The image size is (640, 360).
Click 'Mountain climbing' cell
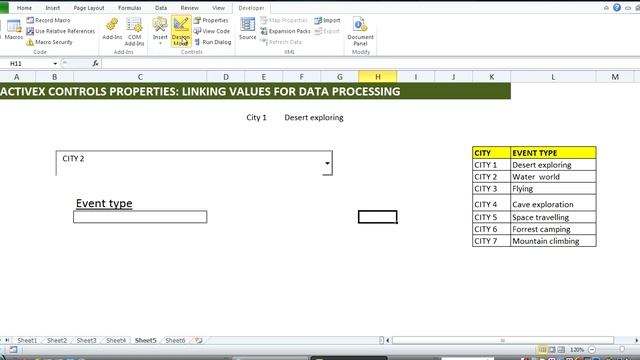[x=553, y=241]
